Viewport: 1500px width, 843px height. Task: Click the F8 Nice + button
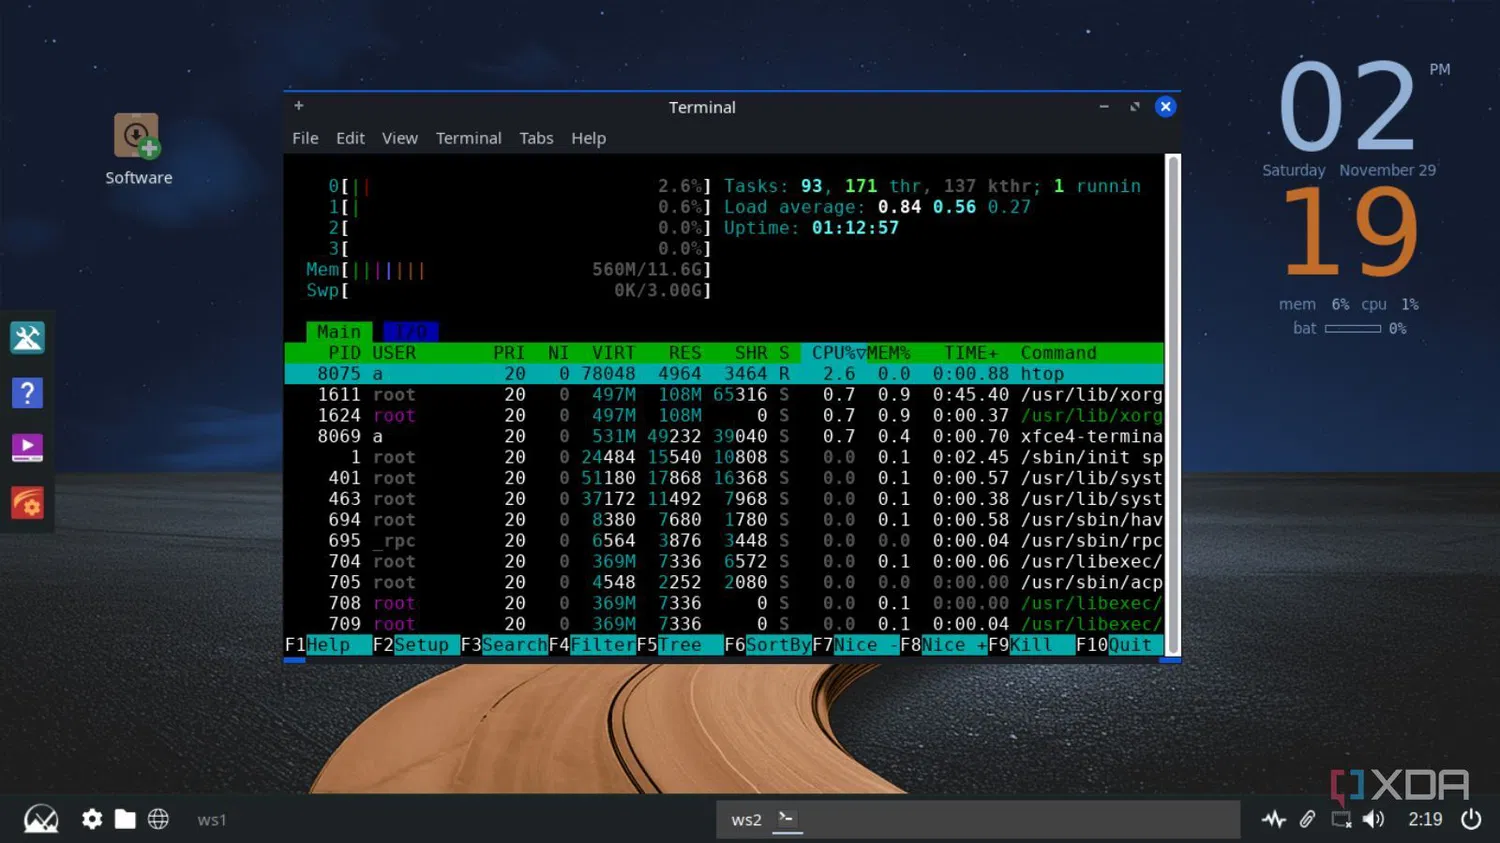click(944, 645)
